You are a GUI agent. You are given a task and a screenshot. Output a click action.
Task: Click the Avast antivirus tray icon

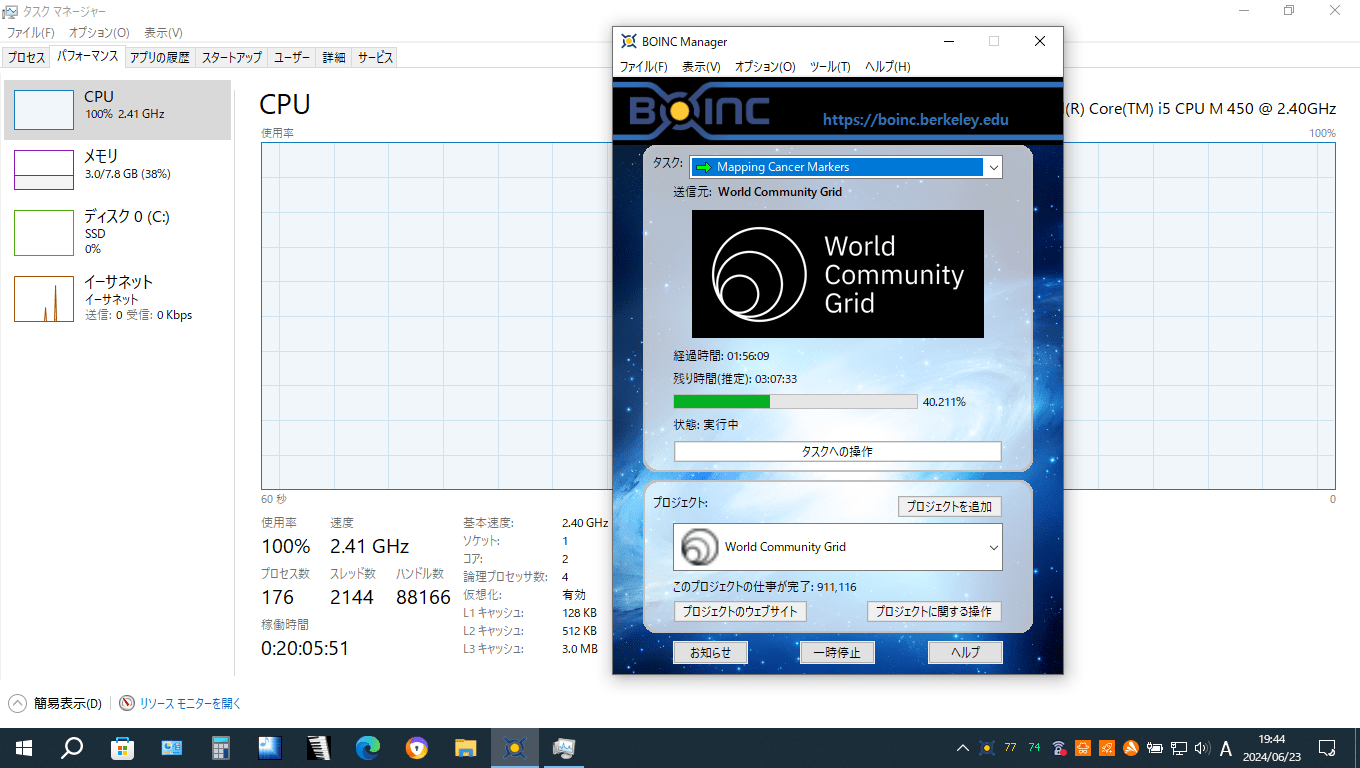[x=1130, y=747]
